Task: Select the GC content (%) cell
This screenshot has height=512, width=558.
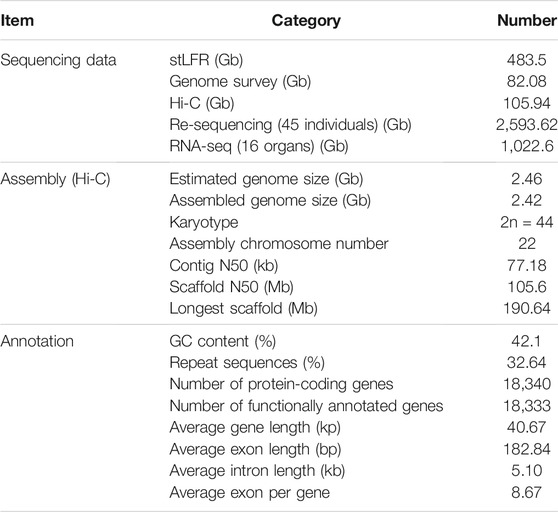Action: click(223, 342)
